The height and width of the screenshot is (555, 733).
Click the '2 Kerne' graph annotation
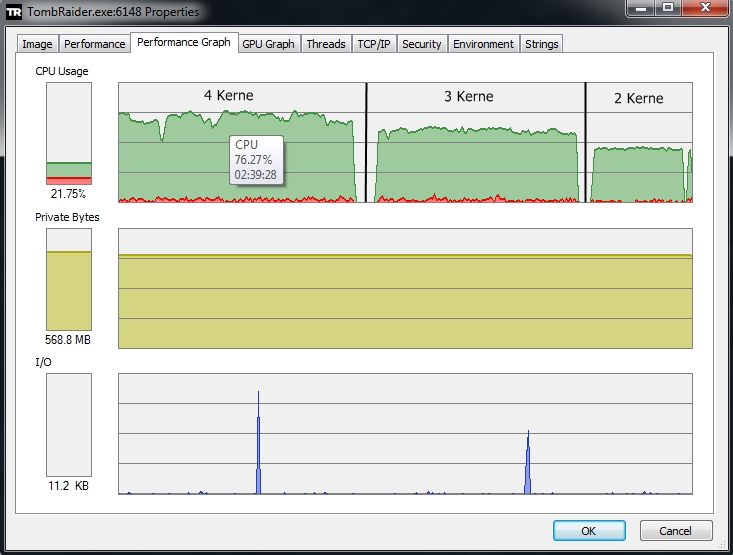tap(639, 98)
